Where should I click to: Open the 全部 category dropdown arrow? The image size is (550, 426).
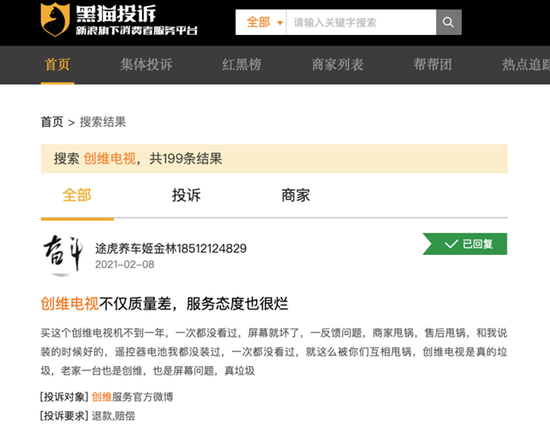pos(280,23)
